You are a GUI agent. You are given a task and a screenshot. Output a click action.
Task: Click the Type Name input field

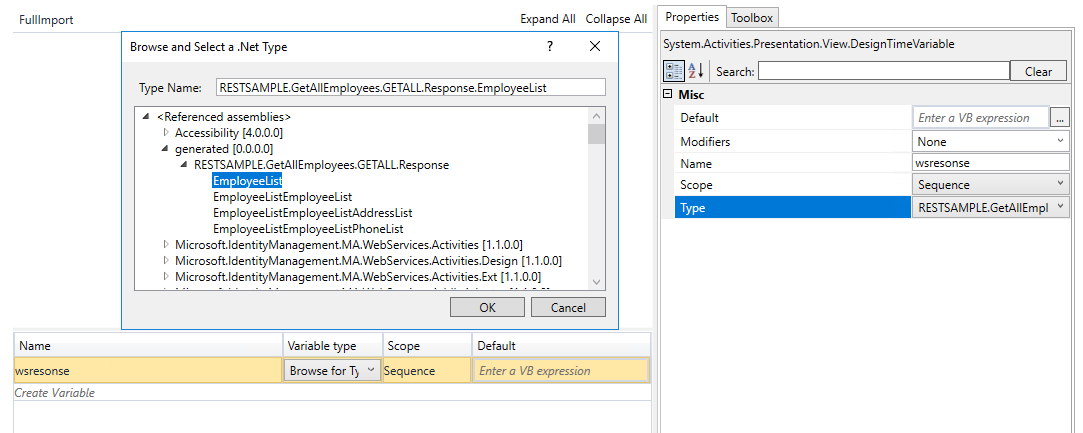click(411, 87)
